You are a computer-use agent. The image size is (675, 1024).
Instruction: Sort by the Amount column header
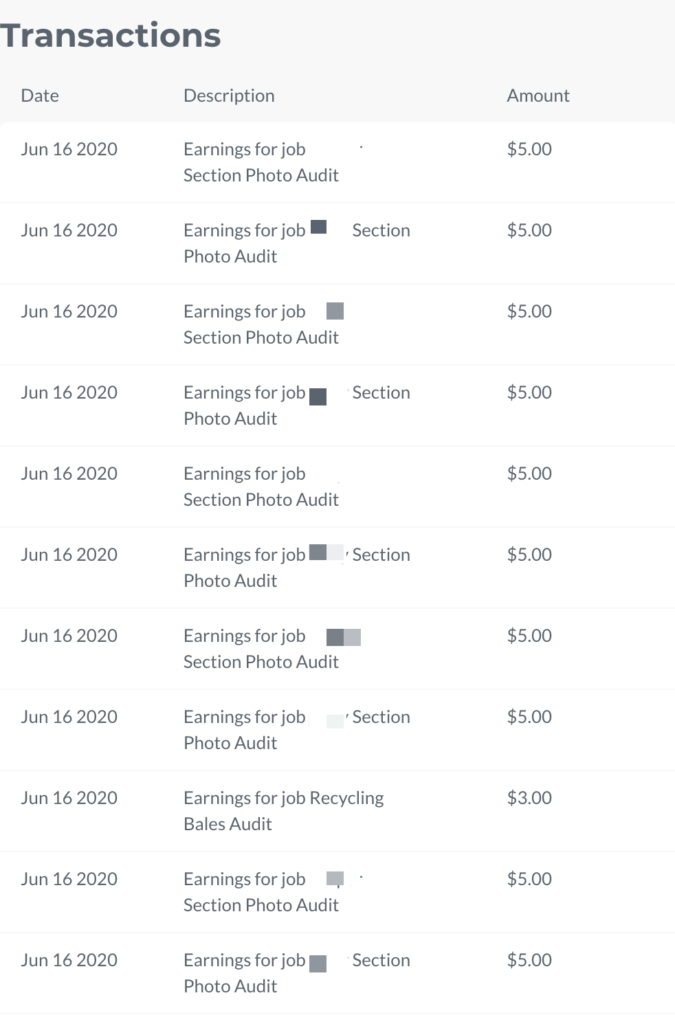pyautogui.click(x=538, y=95)
